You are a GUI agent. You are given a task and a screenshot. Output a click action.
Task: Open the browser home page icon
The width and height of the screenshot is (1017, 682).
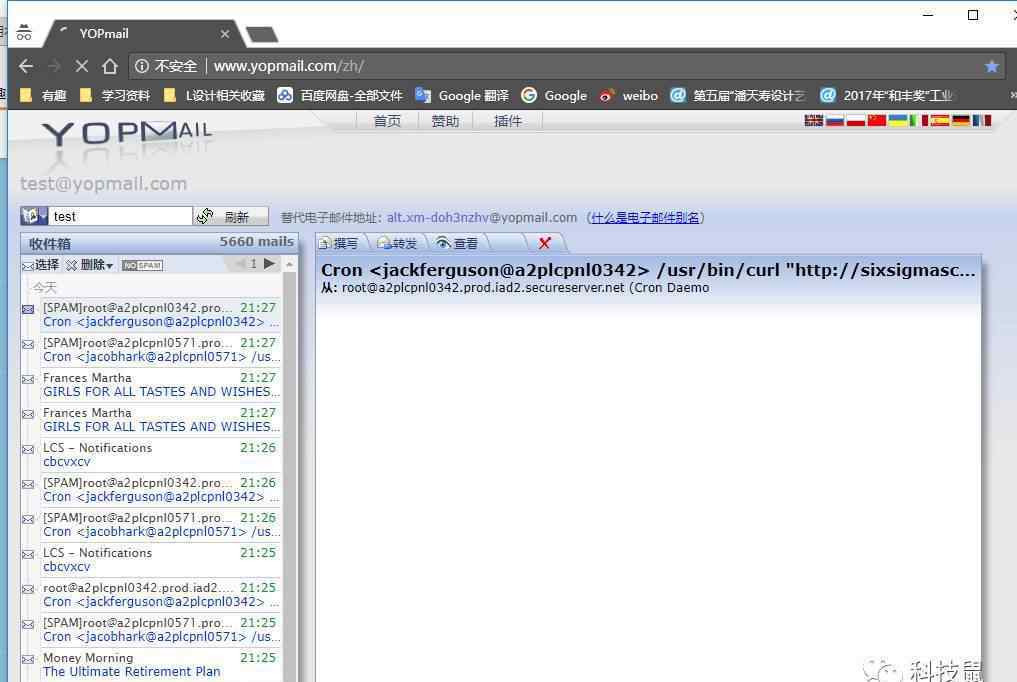click(110, 66)
